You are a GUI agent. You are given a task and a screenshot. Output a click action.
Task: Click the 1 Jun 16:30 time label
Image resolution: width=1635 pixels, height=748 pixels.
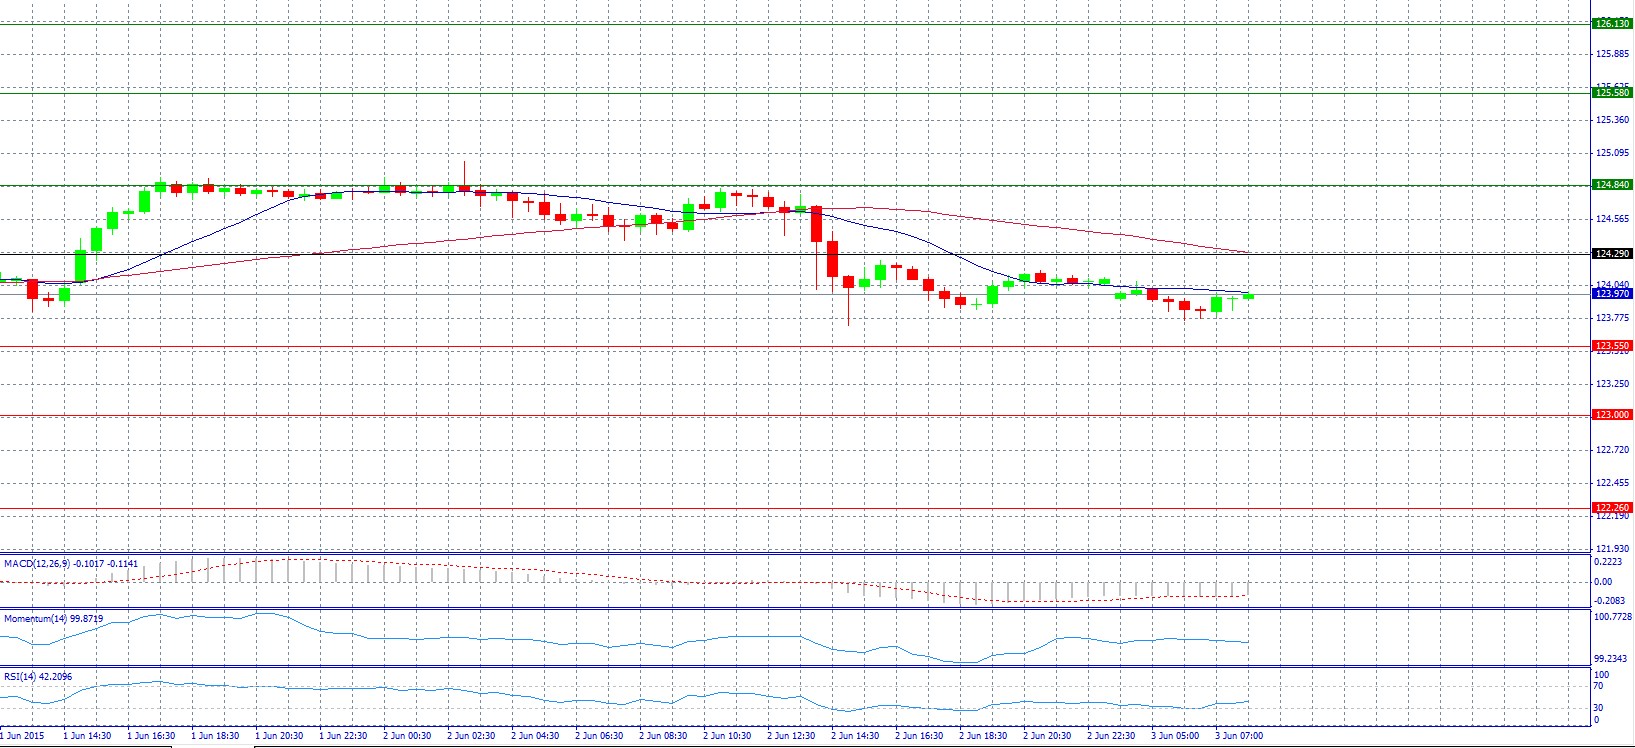(x=151, y=736)
